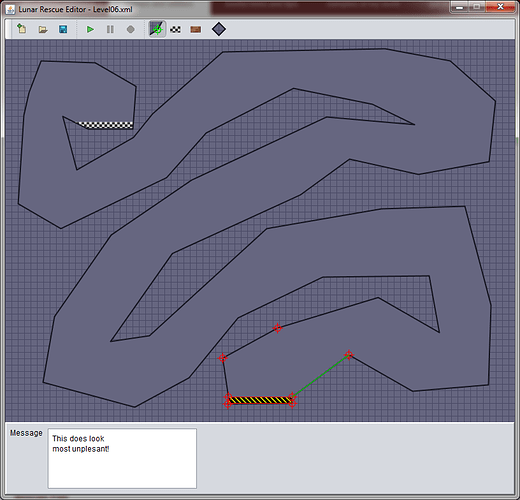Open a level with the folder icon
The image size is (520, 500).
pos(43,29)
